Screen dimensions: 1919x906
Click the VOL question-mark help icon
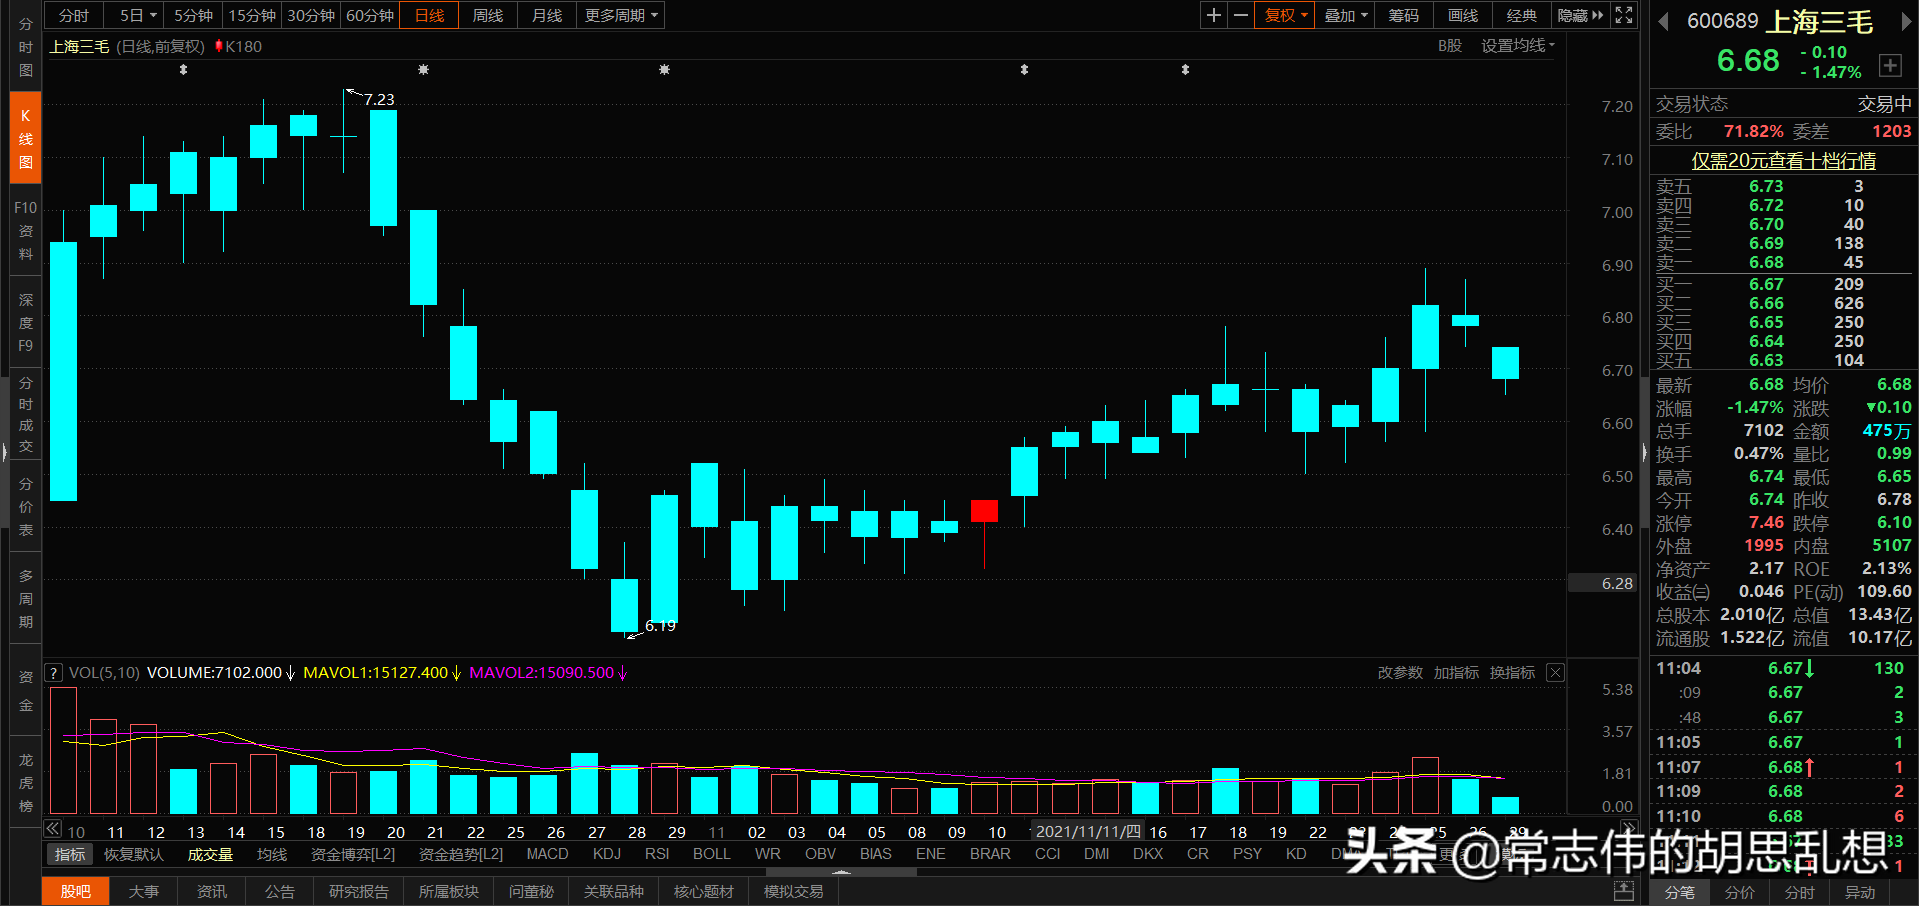[52, 672]
